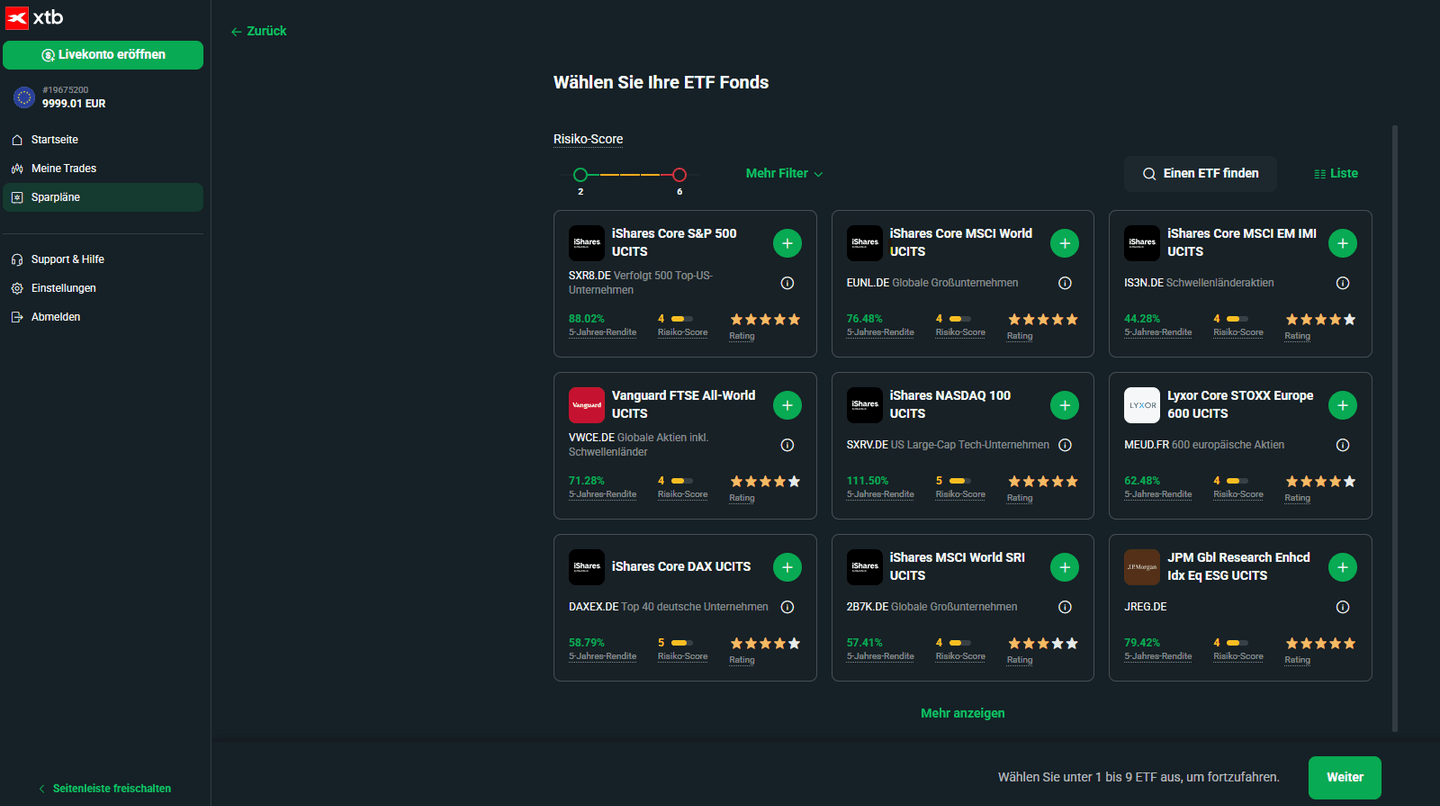Click the Vanguard FTSE All-World UCITS title
This screenshot has height=806, width=1440.
click(x=684, y=404)
